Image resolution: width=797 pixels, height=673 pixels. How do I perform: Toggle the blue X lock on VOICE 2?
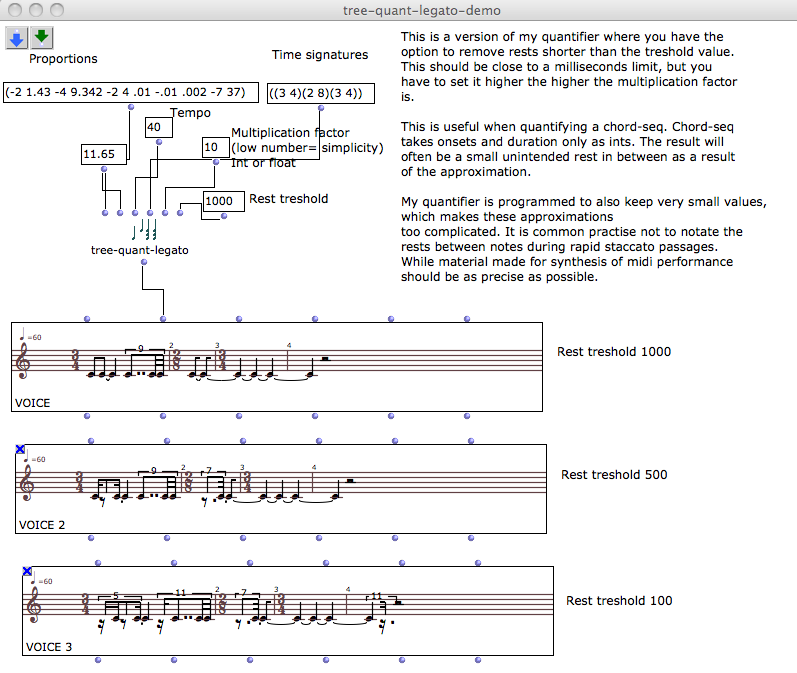coord(20,450)
